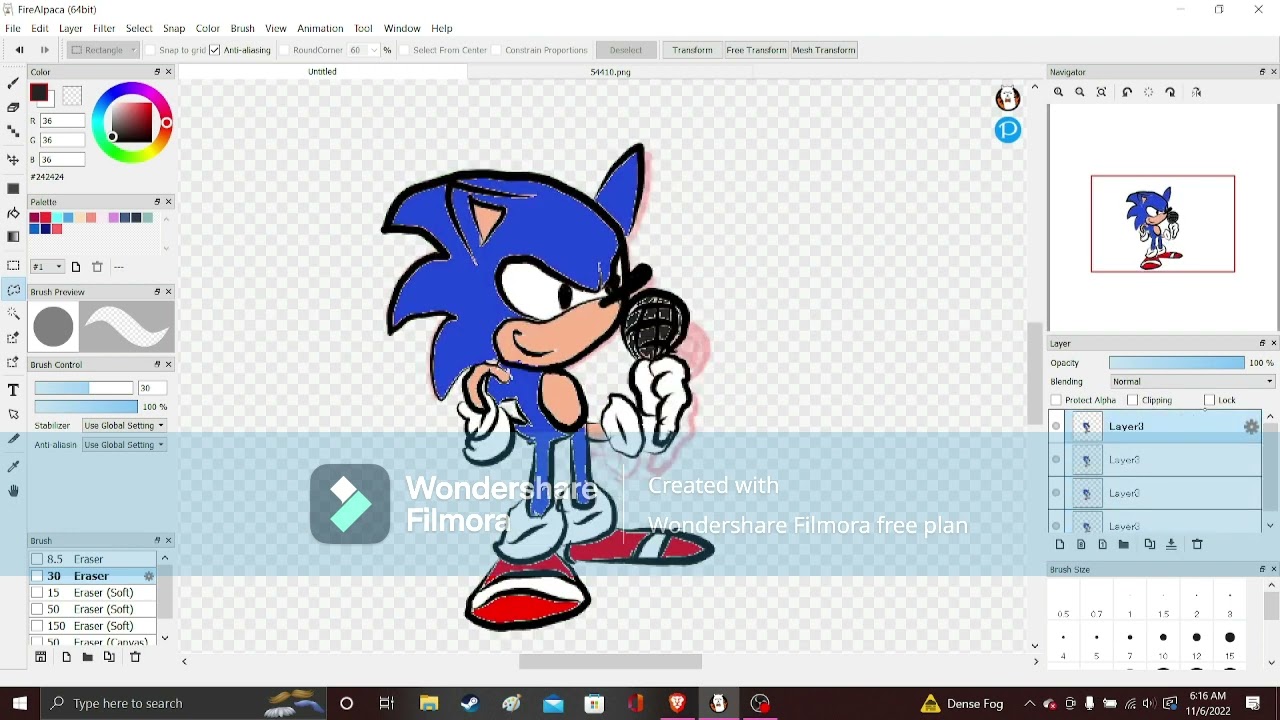Click the Deselect button

click(x=626, y=50)
